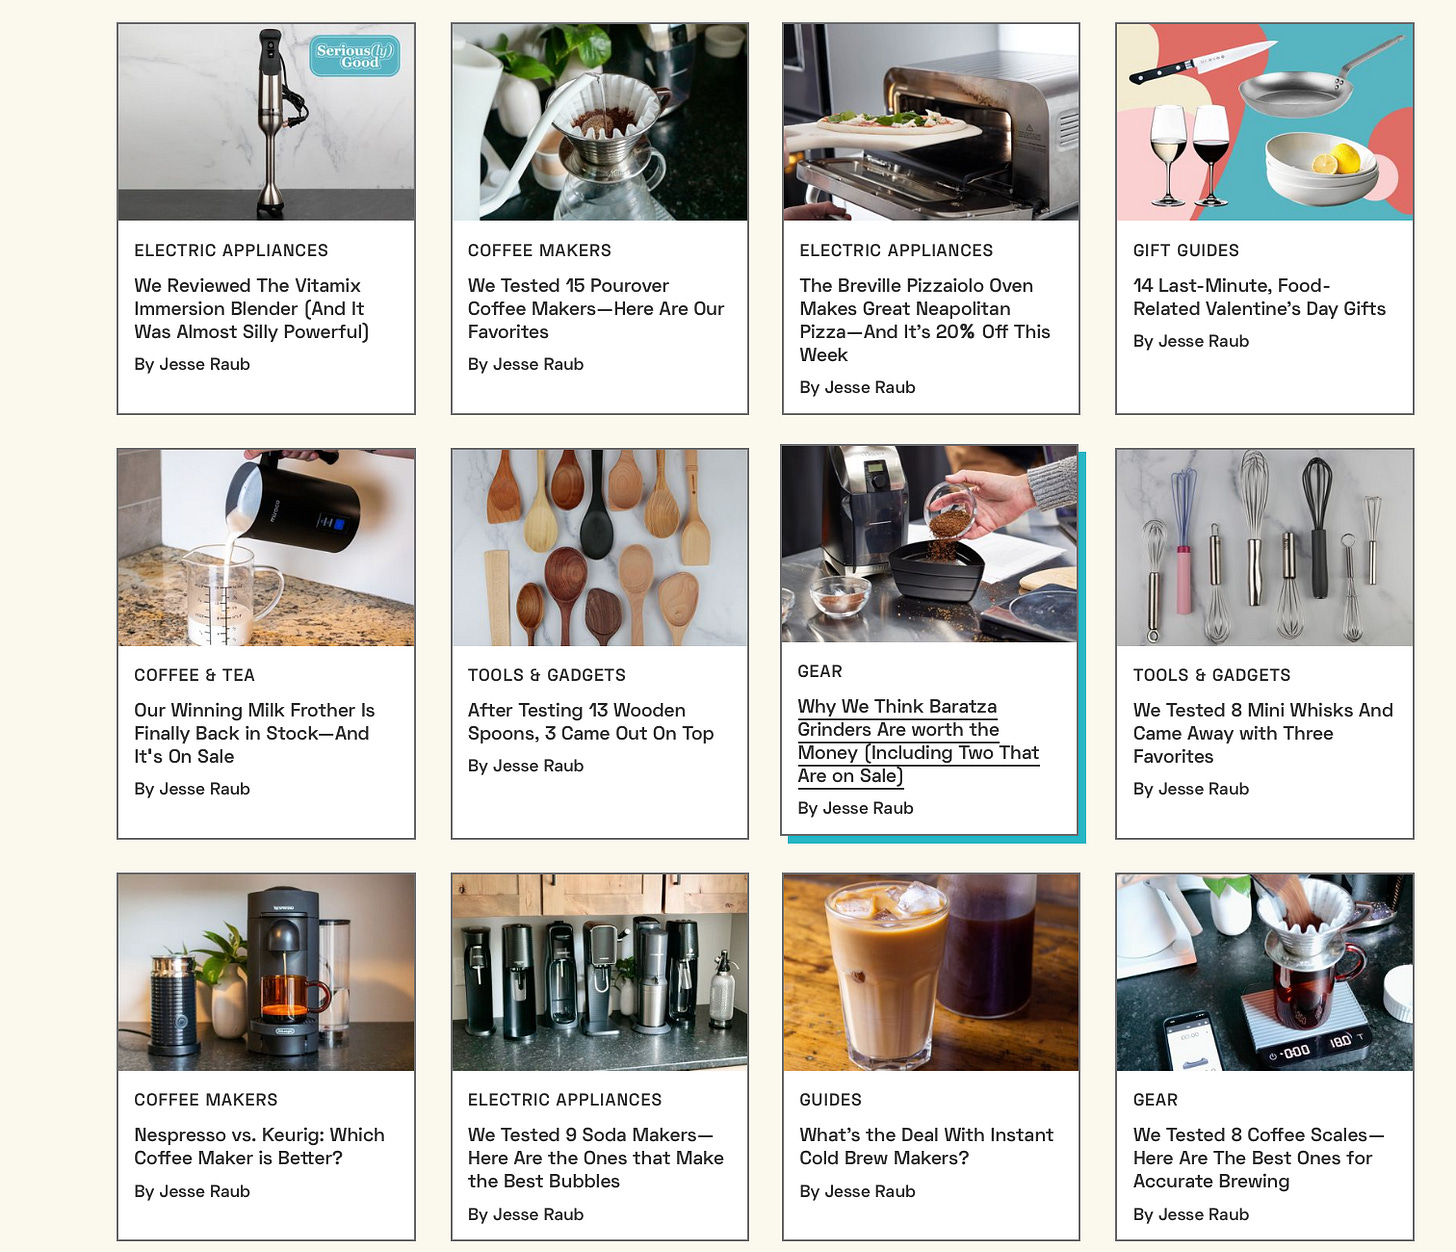Open the Baratza Grinders article link

coord(918,741)
